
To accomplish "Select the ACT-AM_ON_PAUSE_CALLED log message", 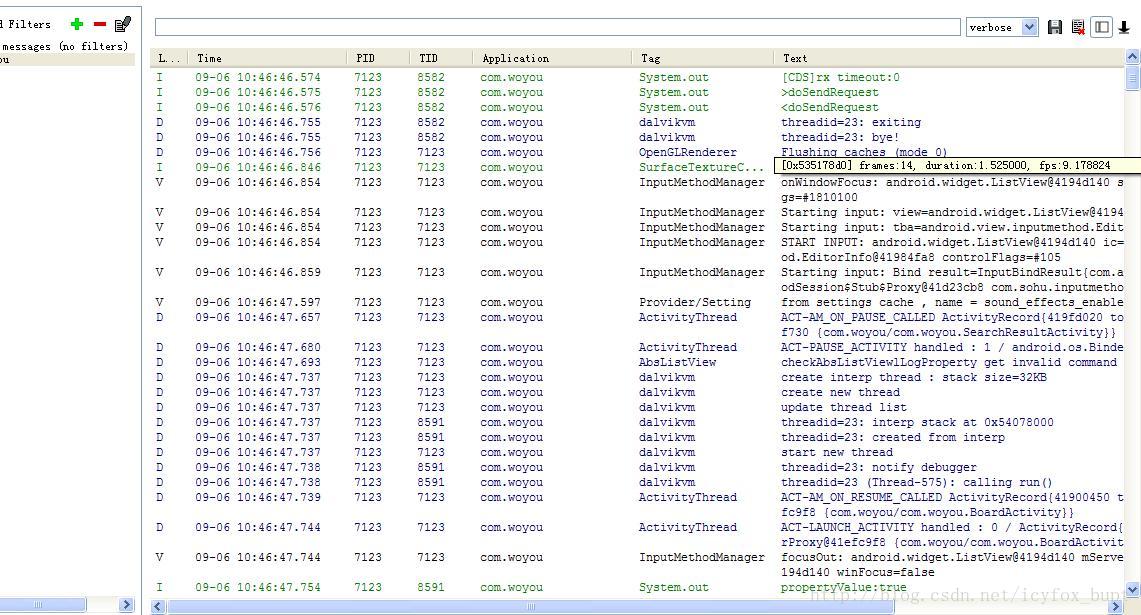I will click(x=952, y=325).
